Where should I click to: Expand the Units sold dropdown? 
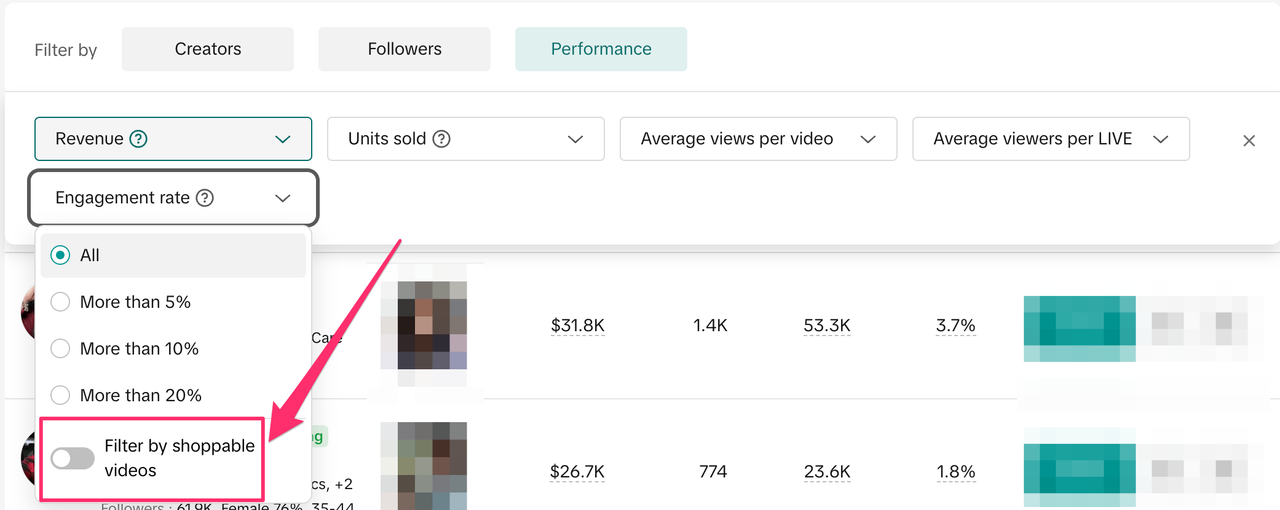click(465, 139)
